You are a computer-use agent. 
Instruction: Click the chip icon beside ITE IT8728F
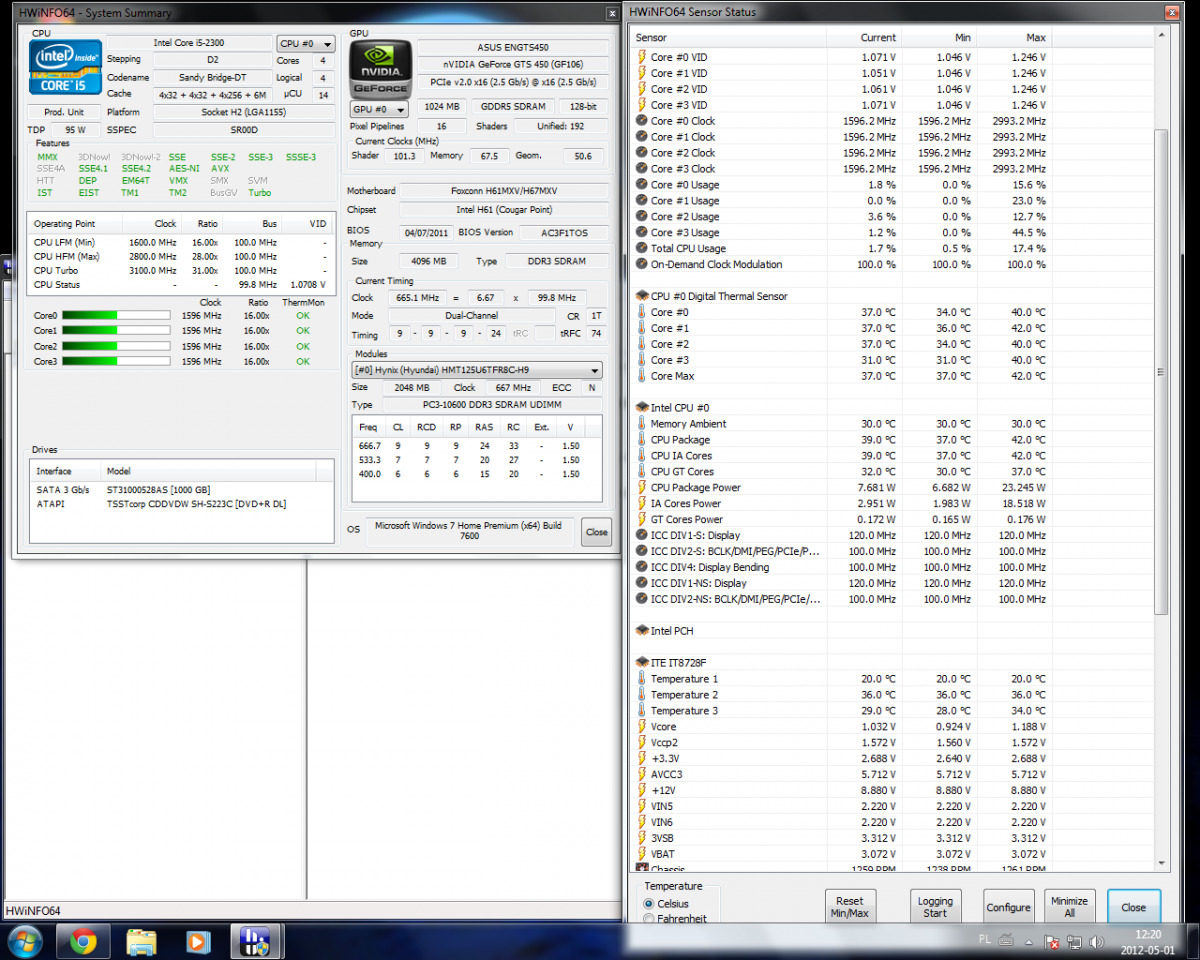642,663
